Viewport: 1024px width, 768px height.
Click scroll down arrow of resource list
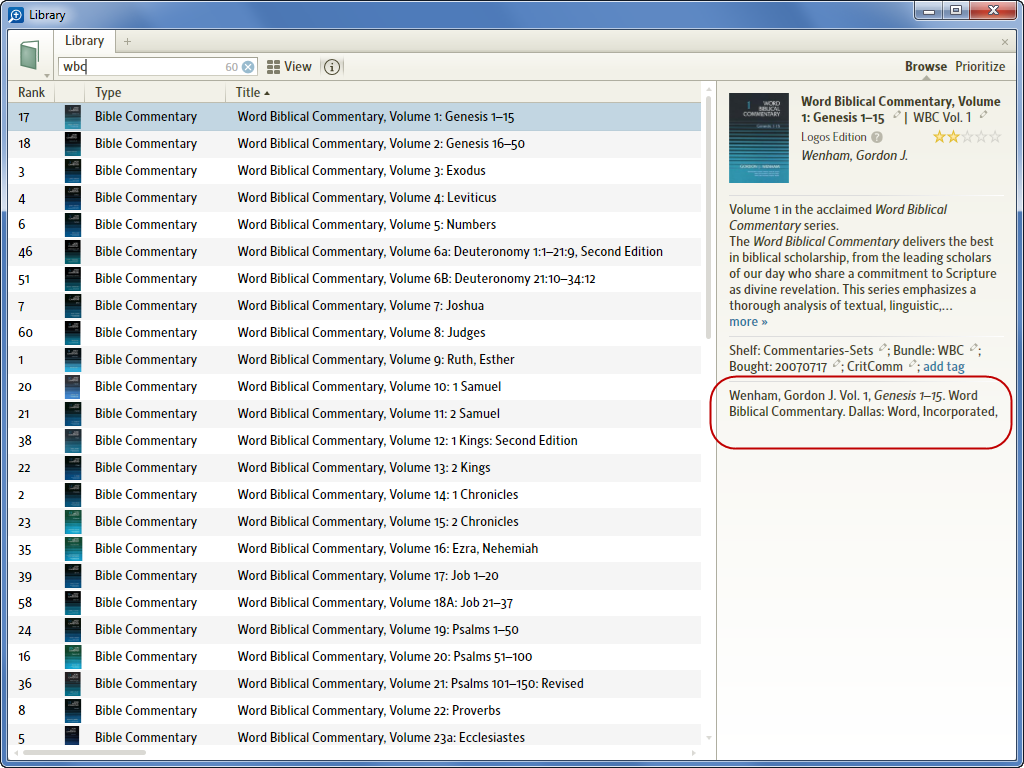(709, 738)
